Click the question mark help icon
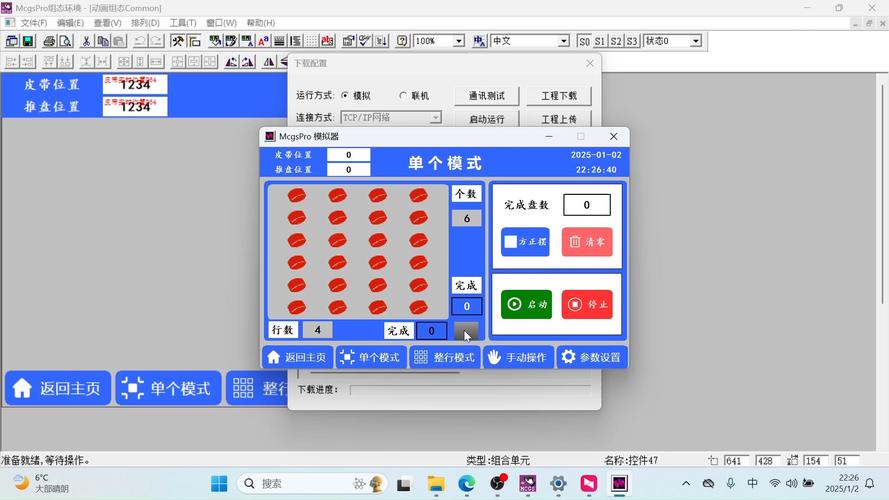The image size is (889, 500). pos(402,41)
